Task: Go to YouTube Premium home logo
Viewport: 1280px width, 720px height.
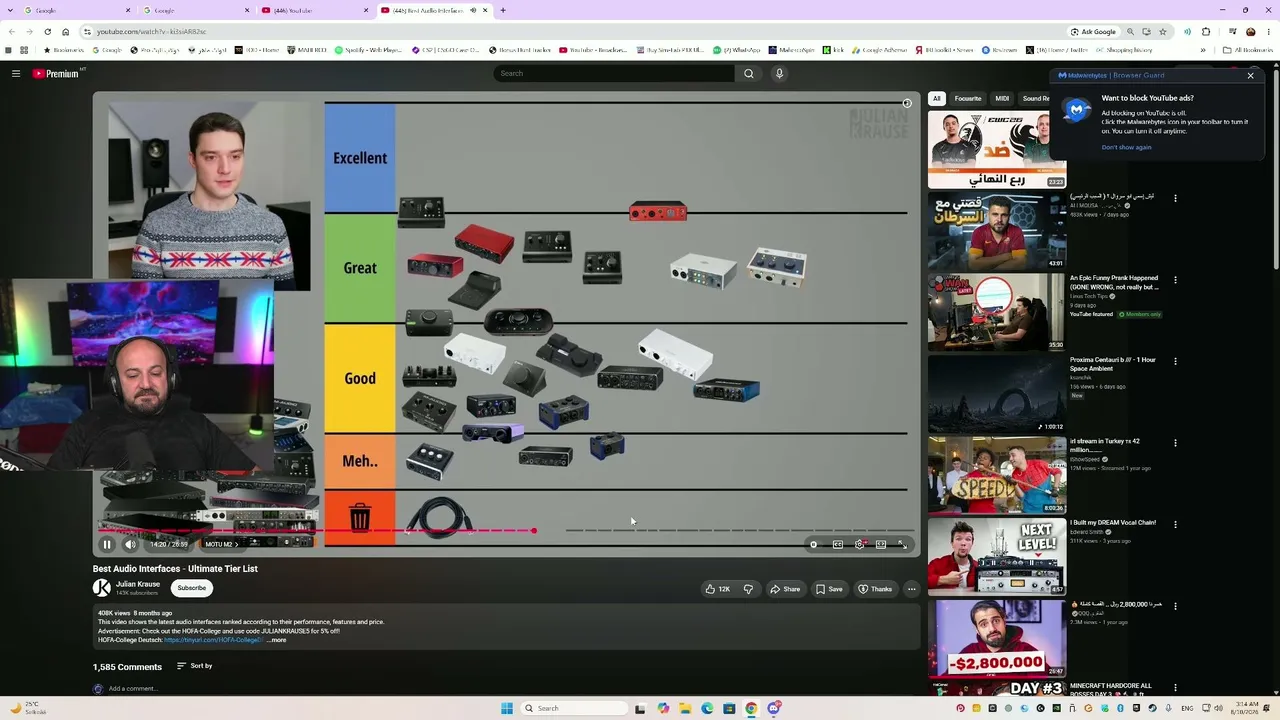Action: tap(56, 73)
